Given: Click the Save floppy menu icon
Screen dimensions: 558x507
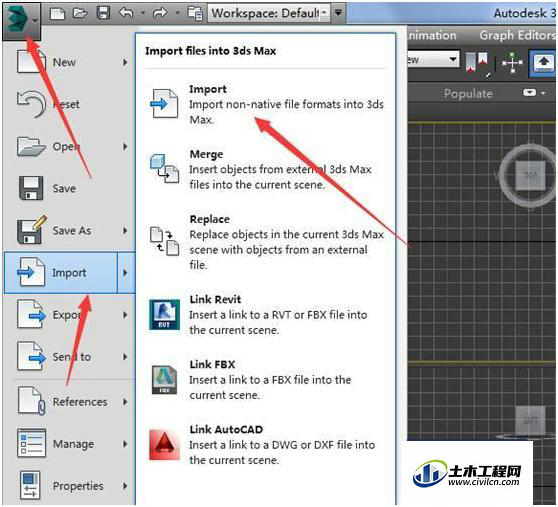Looking at the screenshot, I should [x=31, y=188].
